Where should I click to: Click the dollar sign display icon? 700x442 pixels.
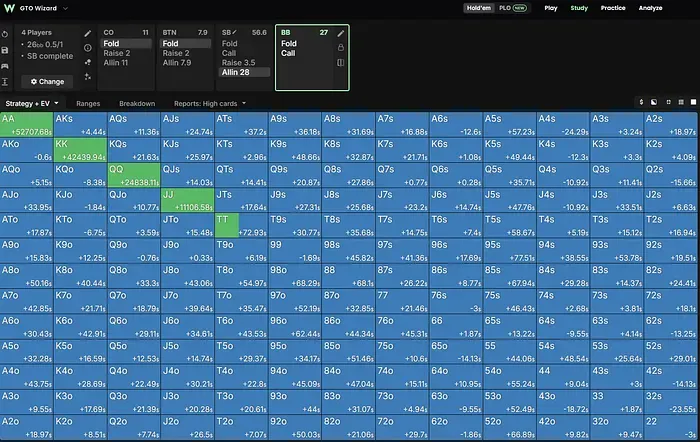[641, 102]
